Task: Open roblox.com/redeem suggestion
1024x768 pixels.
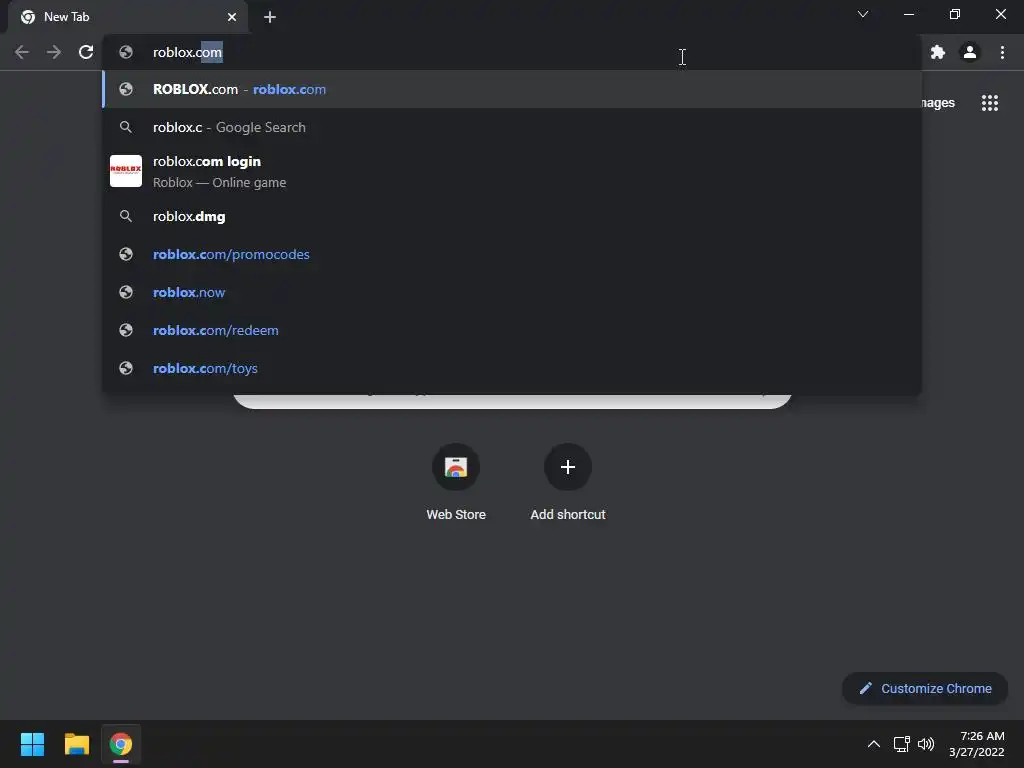Action: [x=512, y=330]
